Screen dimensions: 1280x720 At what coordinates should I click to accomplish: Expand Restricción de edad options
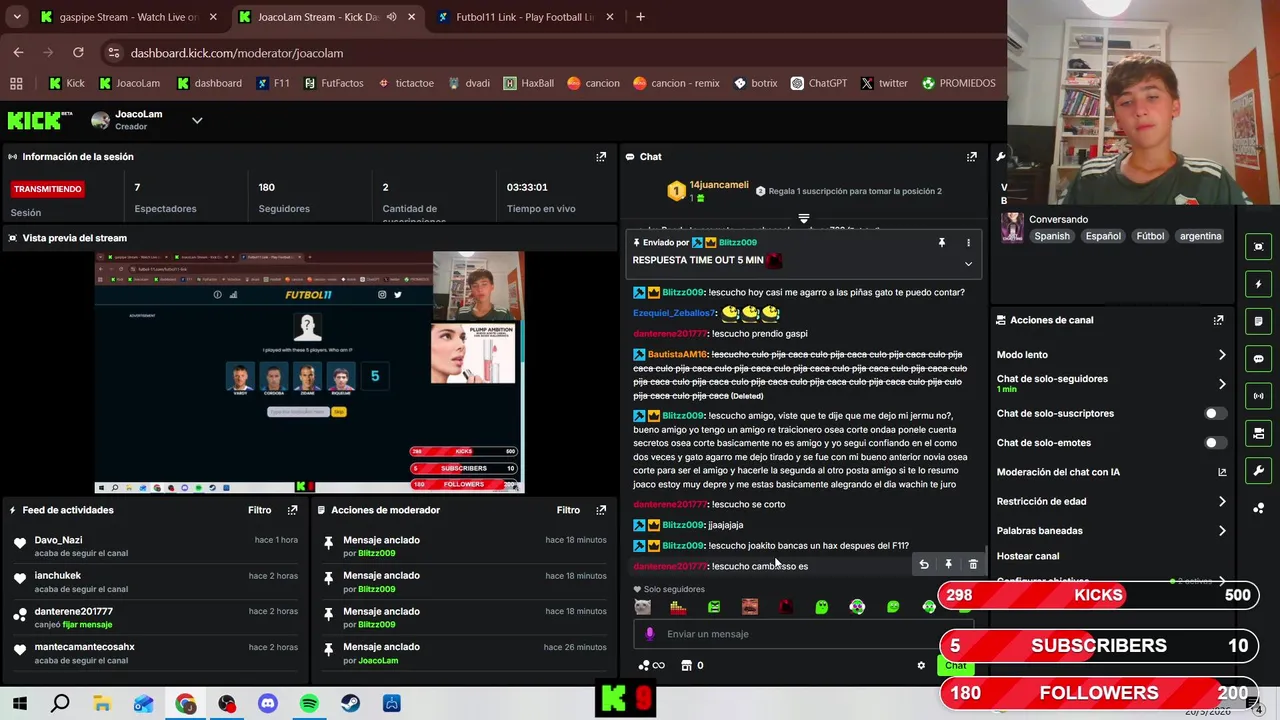1221,502
